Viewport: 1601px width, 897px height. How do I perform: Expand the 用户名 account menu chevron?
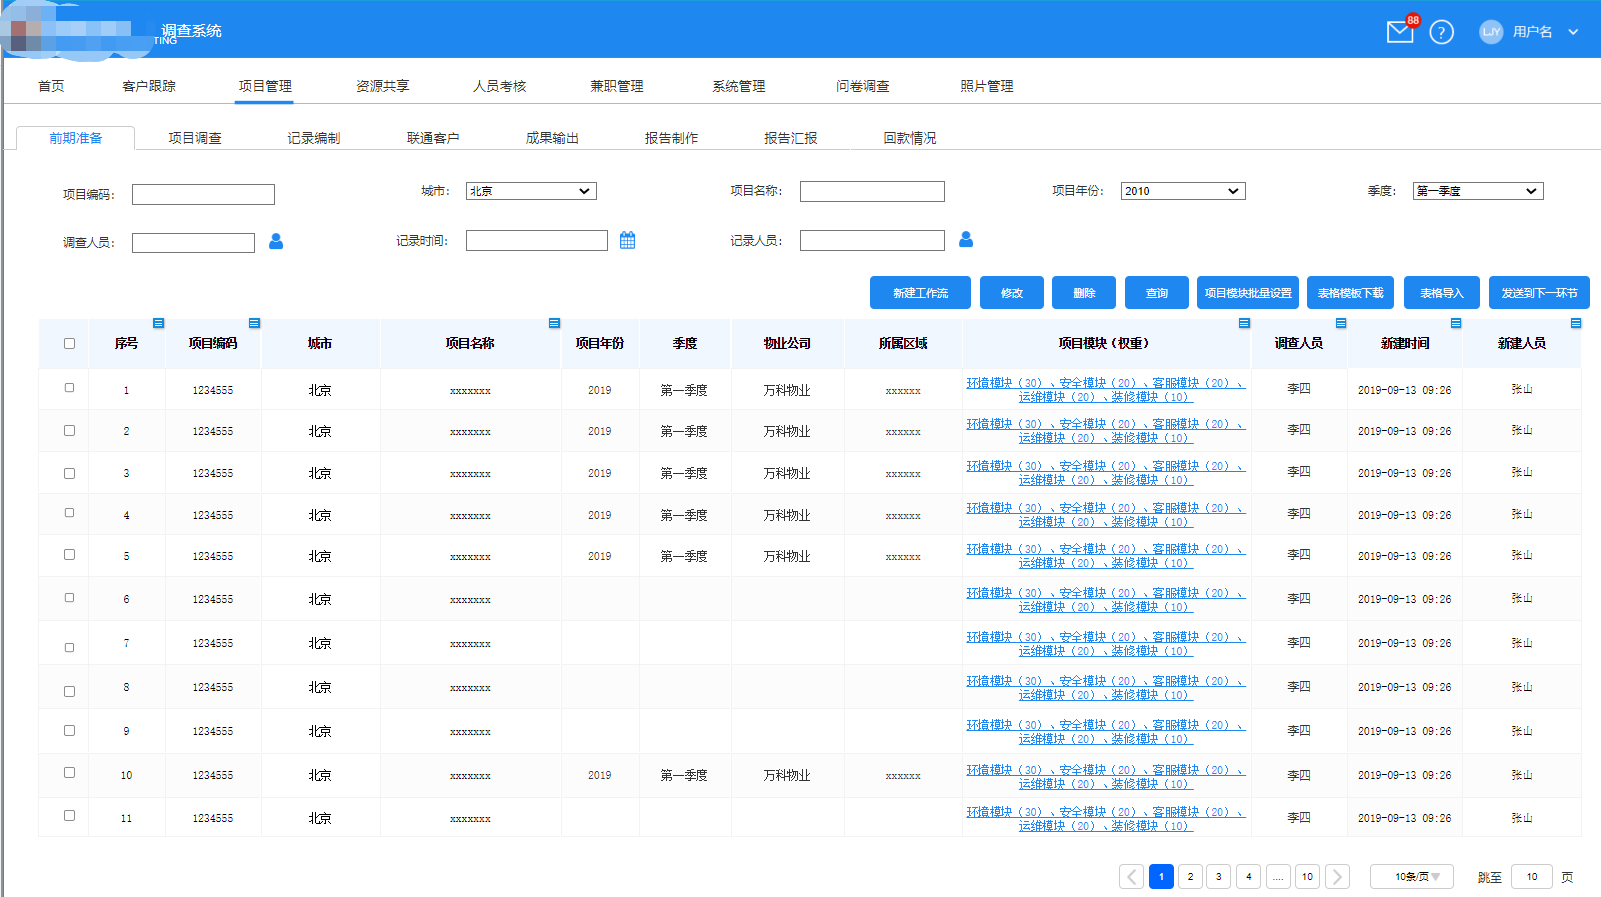(1573, 32)
